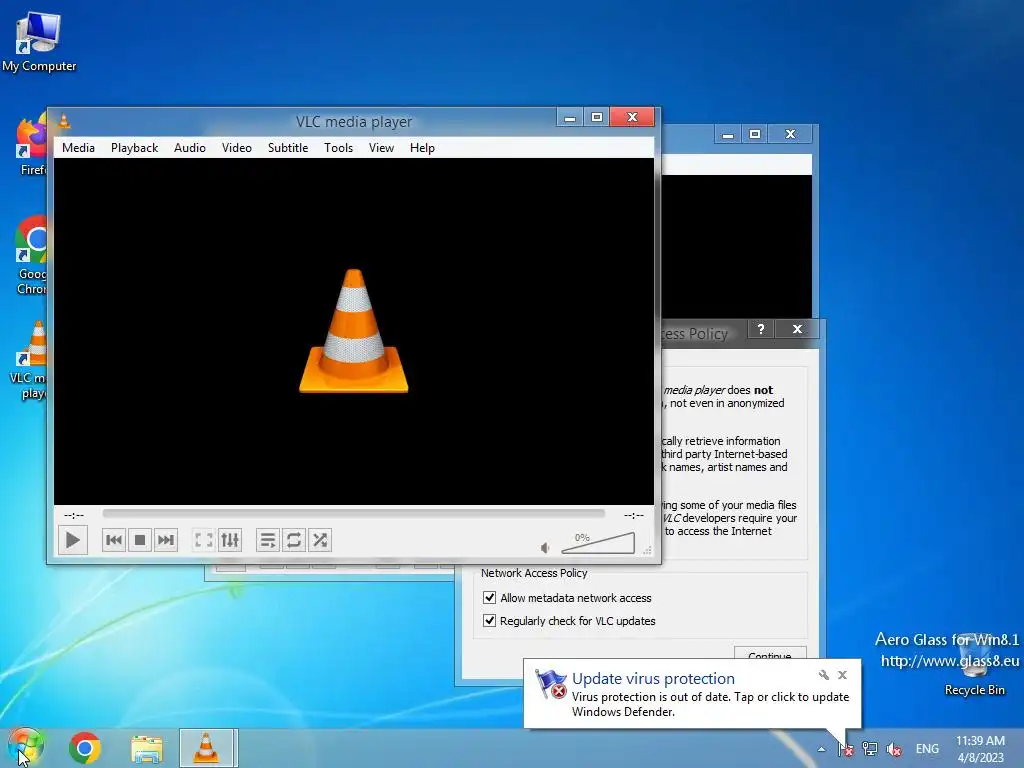This screenshot has height=768, width=1024.
Task: Open the Playback menu
Action: tap(135, 148)
